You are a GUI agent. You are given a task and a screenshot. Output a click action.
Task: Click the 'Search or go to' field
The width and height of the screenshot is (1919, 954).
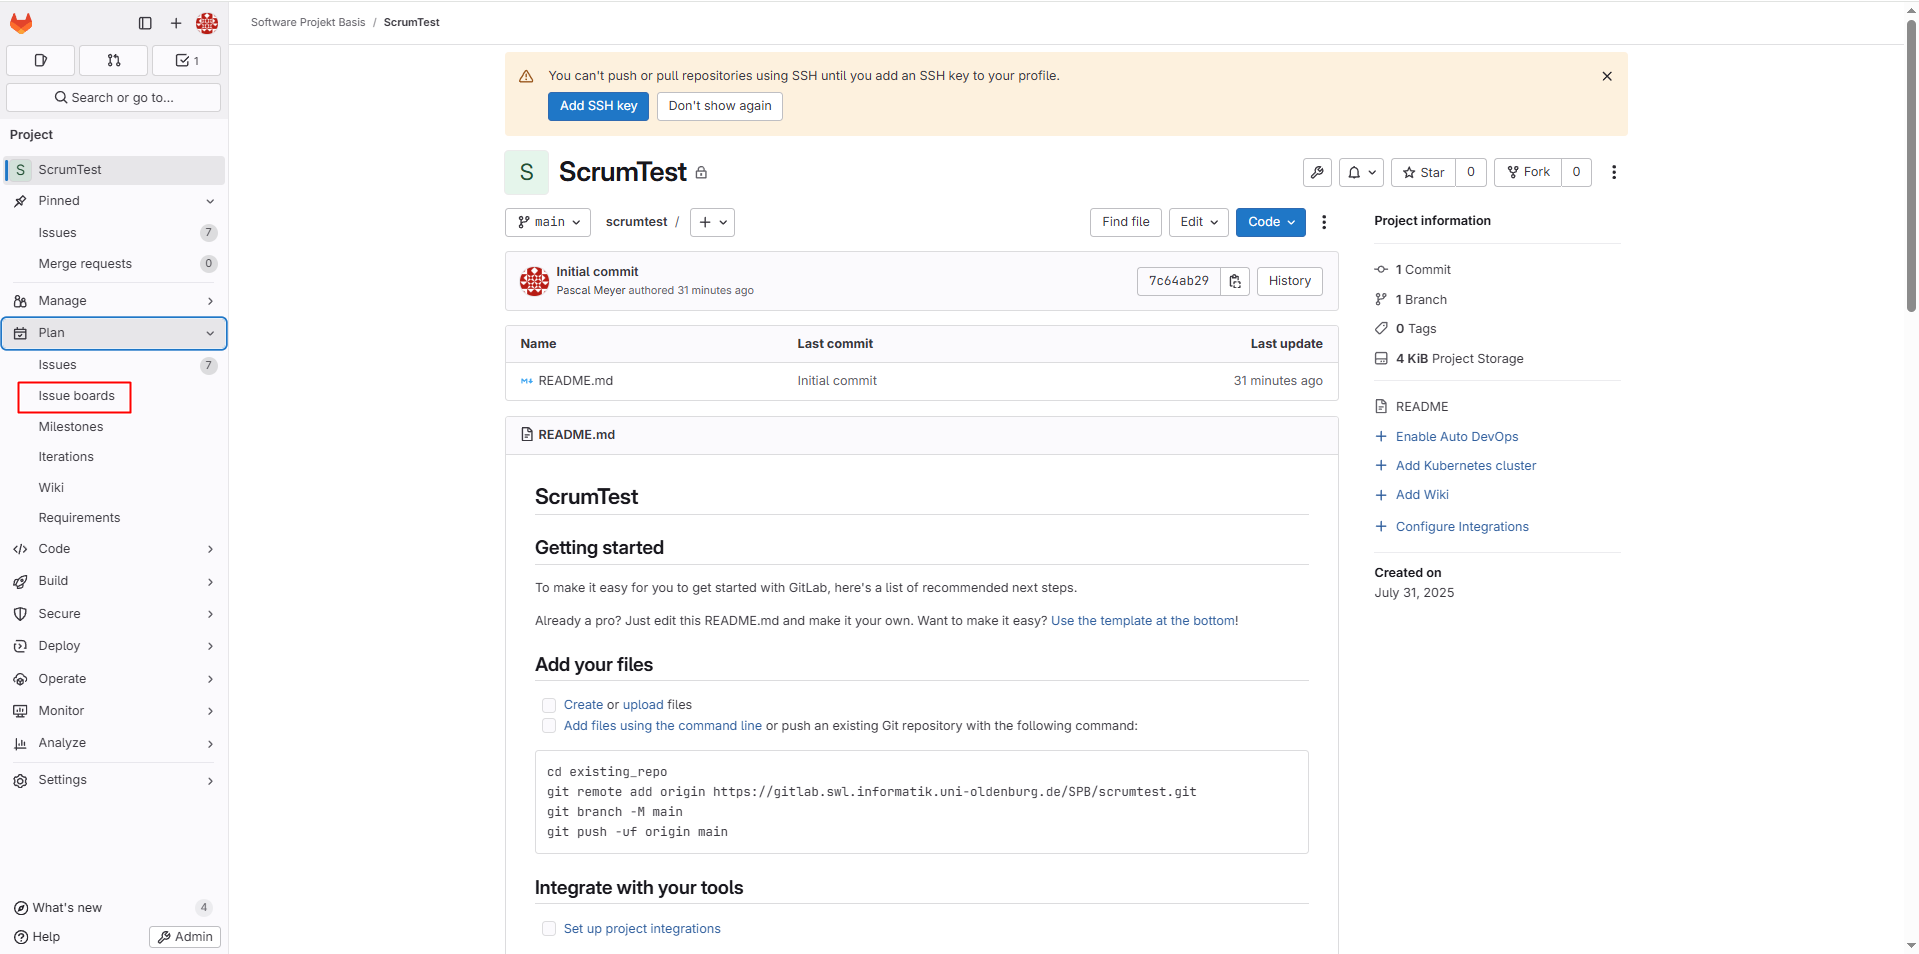click(x=114, y=98)
